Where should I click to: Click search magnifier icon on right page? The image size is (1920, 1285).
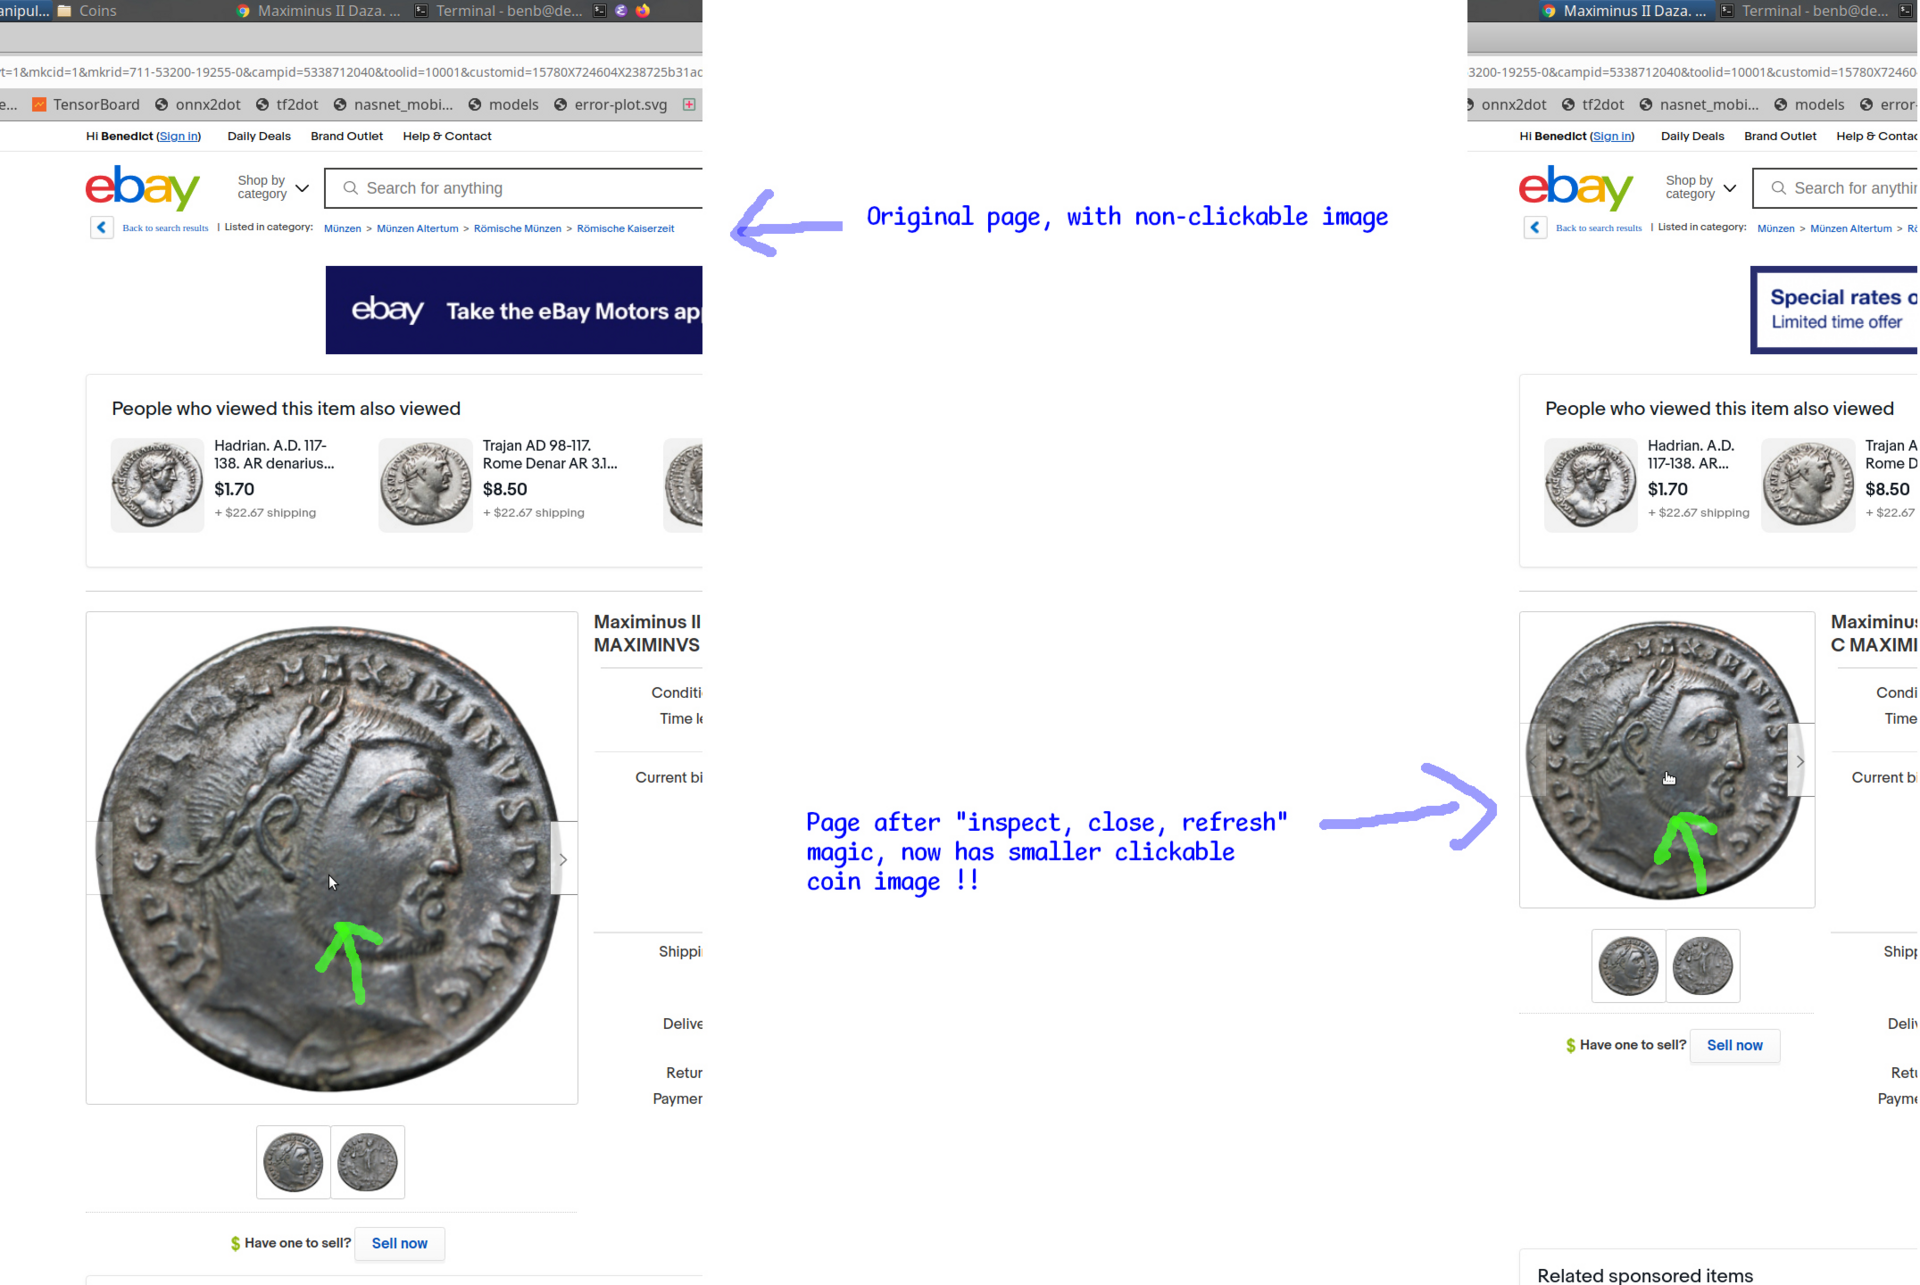[x=1778, y=188]
